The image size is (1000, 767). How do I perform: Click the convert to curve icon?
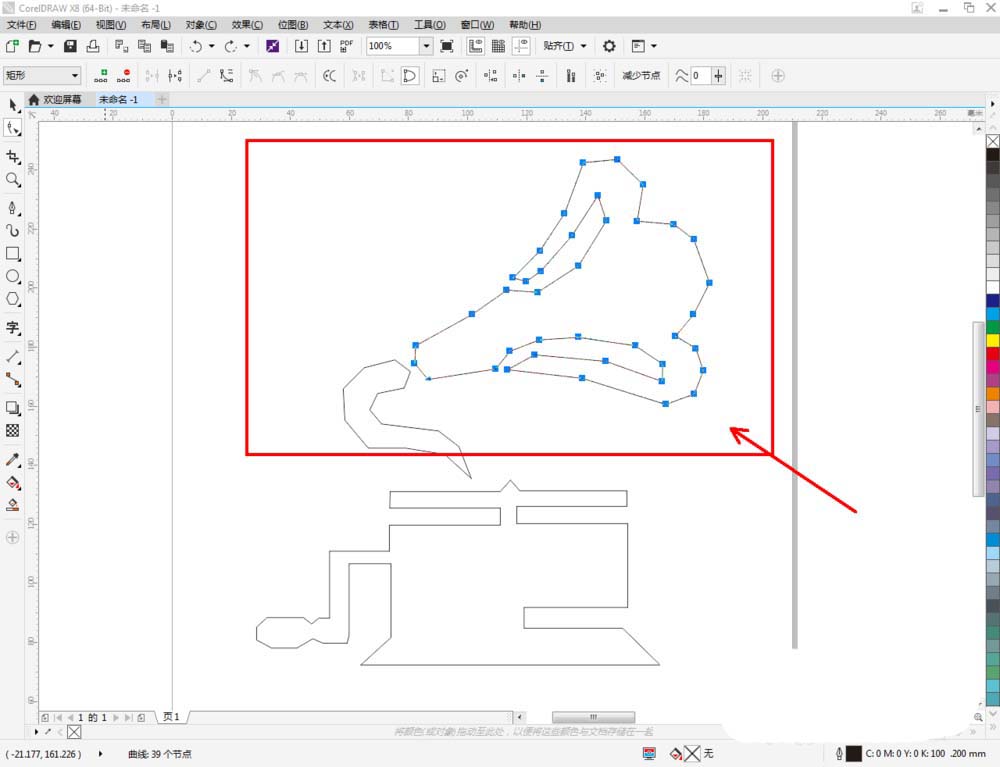click(226, 76)
